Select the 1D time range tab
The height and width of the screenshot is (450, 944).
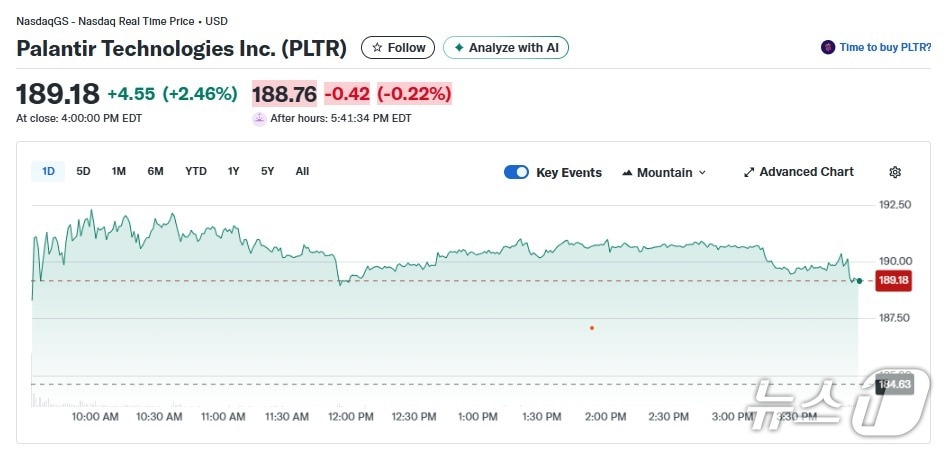[48, 171]
